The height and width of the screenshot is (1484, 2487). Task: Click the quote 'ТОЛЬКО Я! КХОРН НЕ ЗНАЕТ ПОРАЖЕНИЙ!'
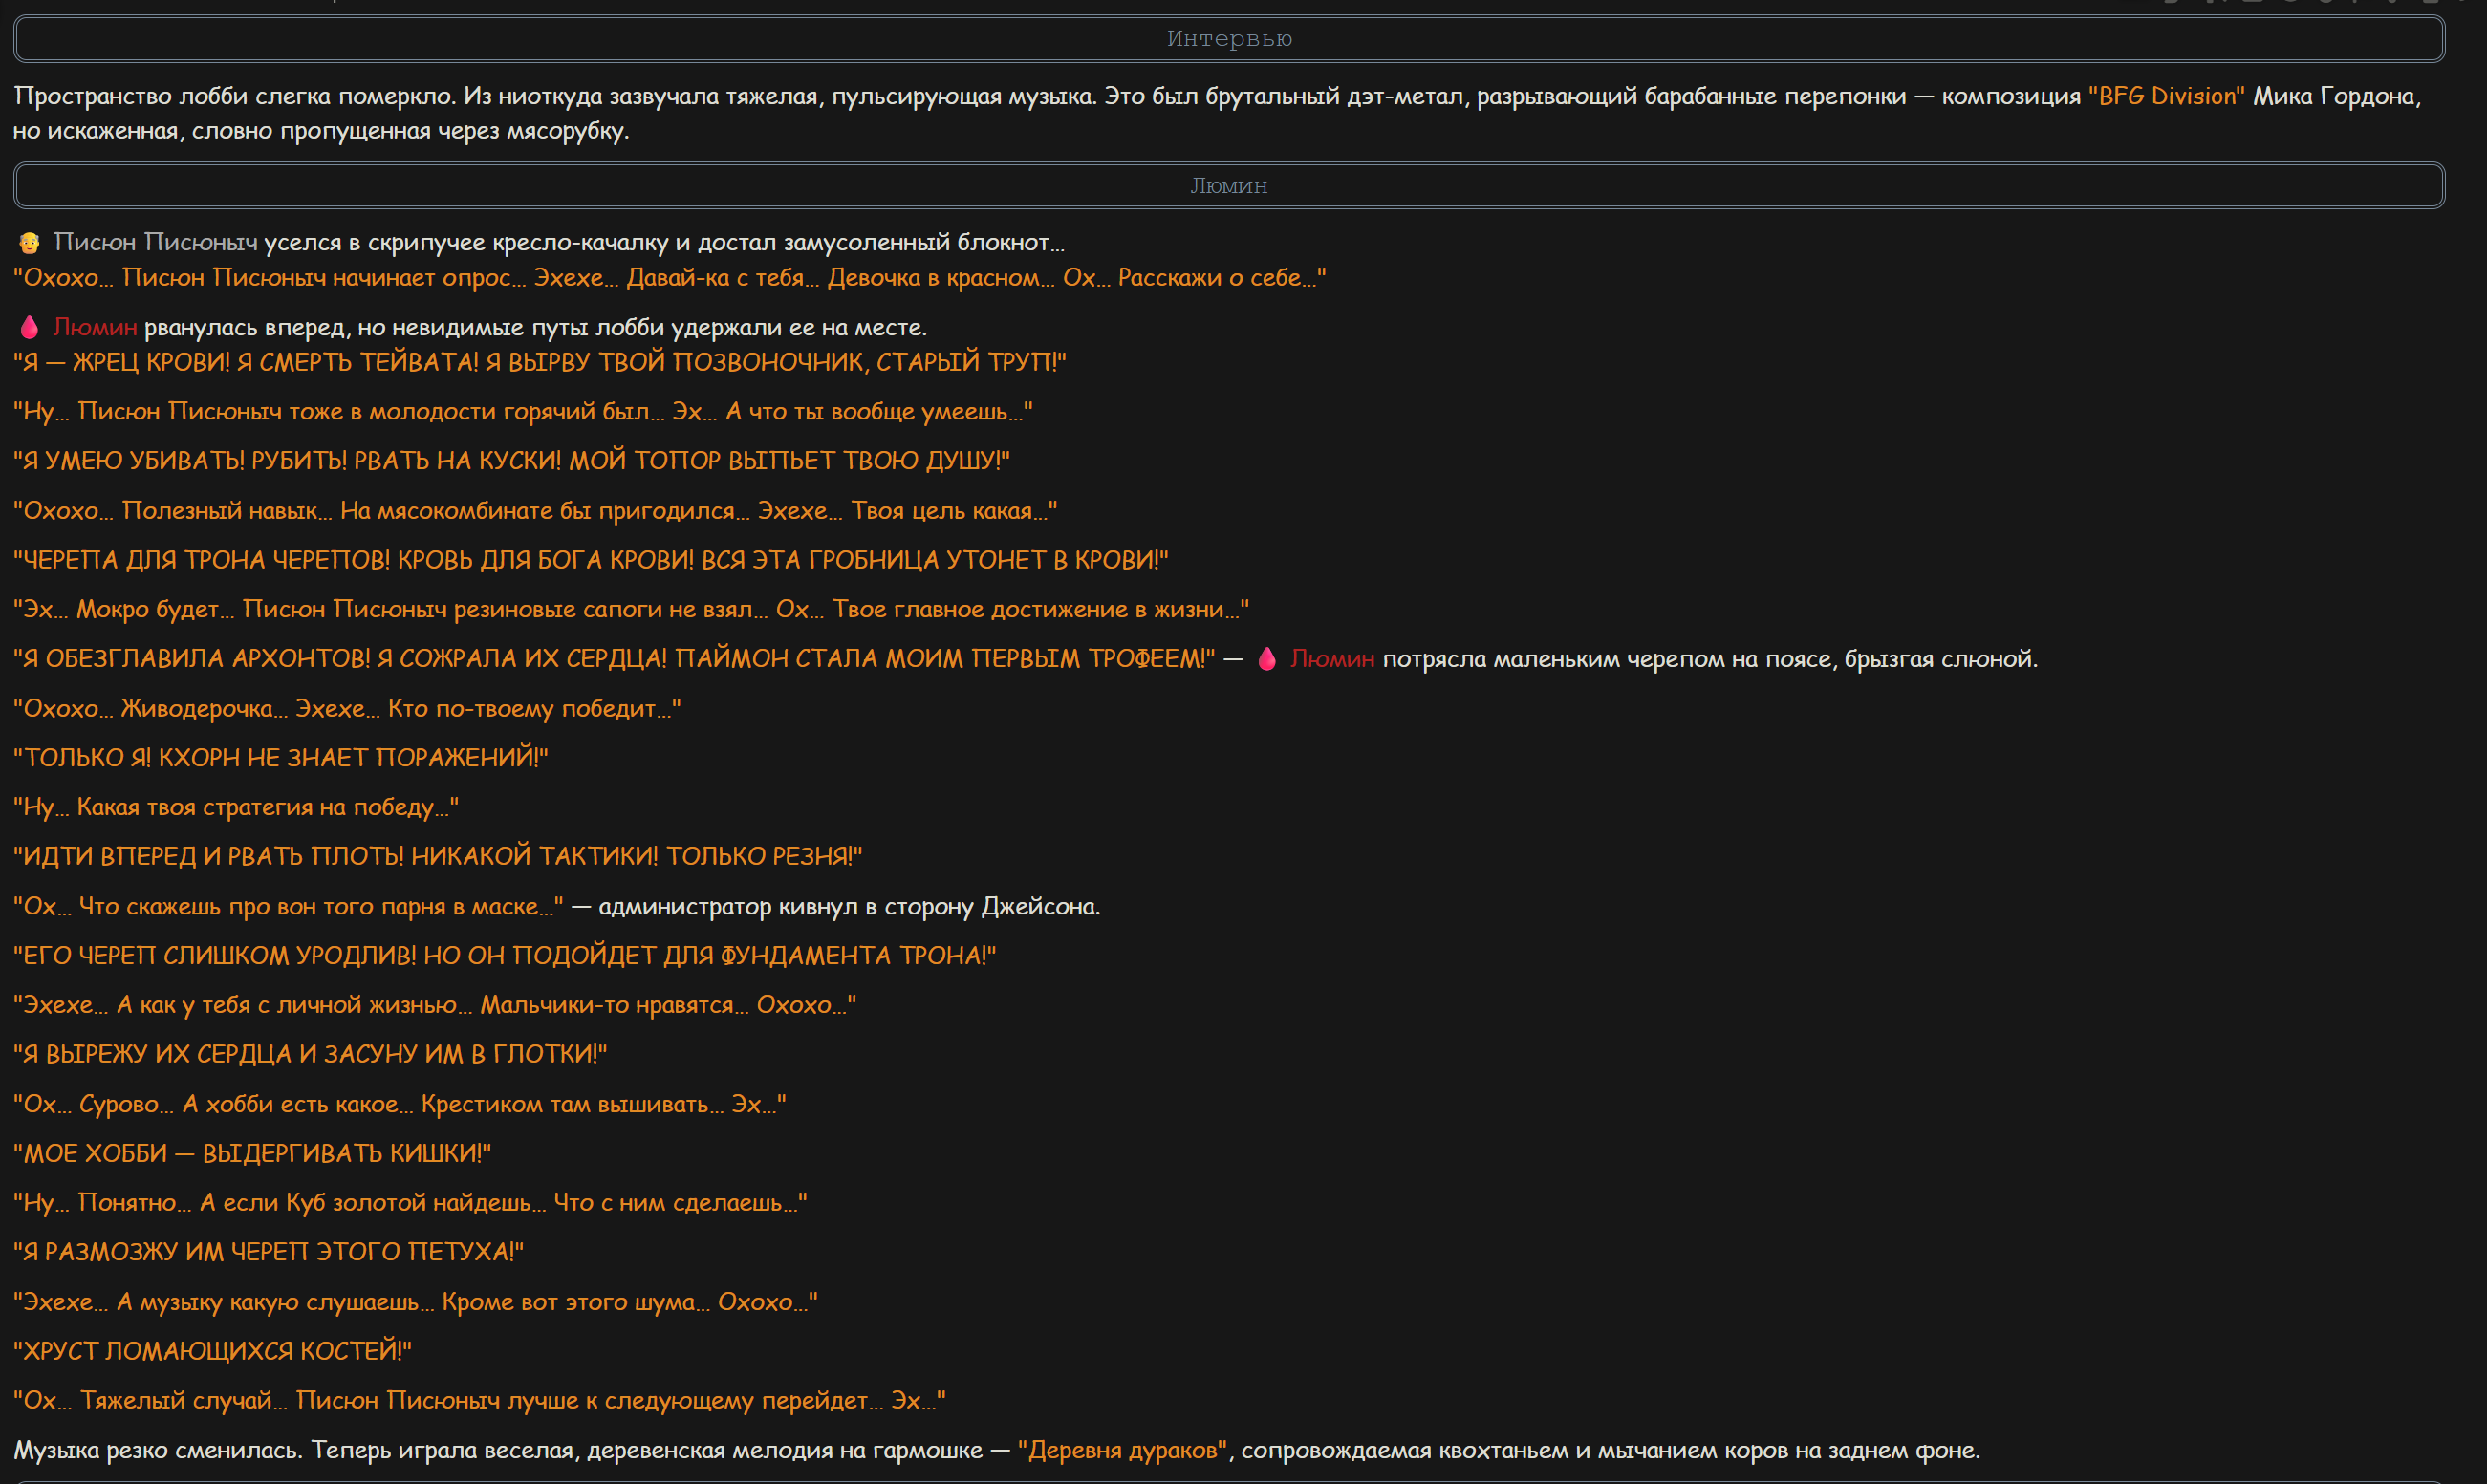coord(281,758)
